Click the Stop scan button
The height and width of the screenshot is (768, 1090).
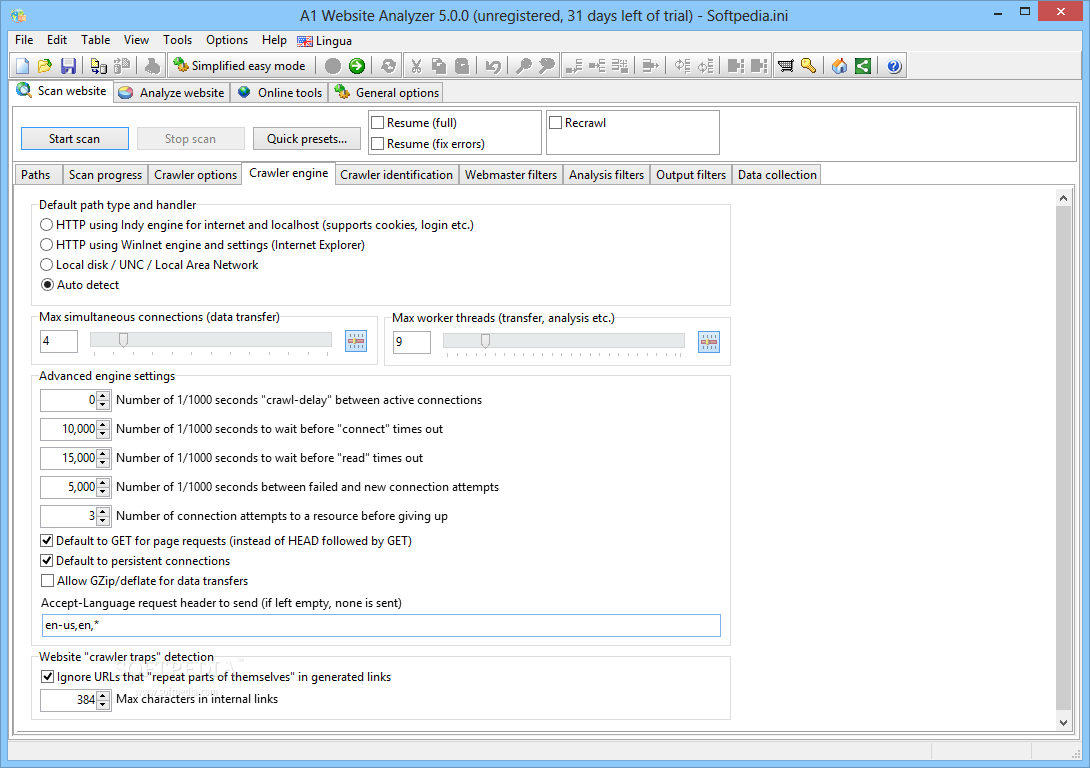tap(190, 139)
